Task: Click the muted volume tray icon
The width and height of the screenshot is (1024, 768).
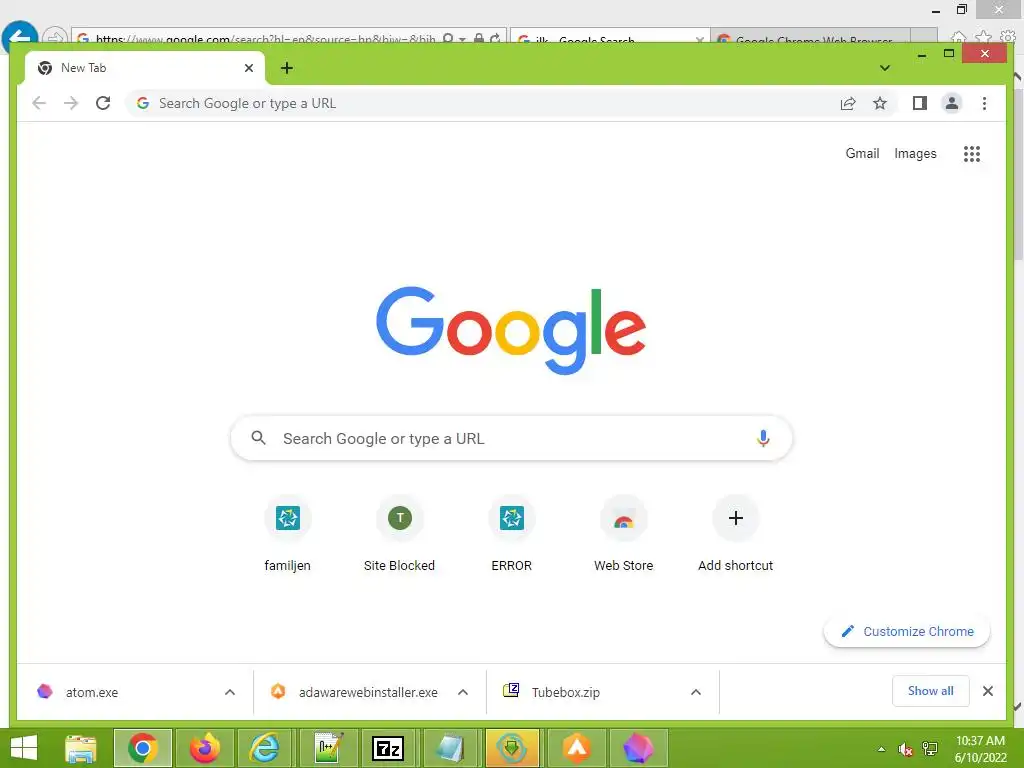Action: pos(905,750)
